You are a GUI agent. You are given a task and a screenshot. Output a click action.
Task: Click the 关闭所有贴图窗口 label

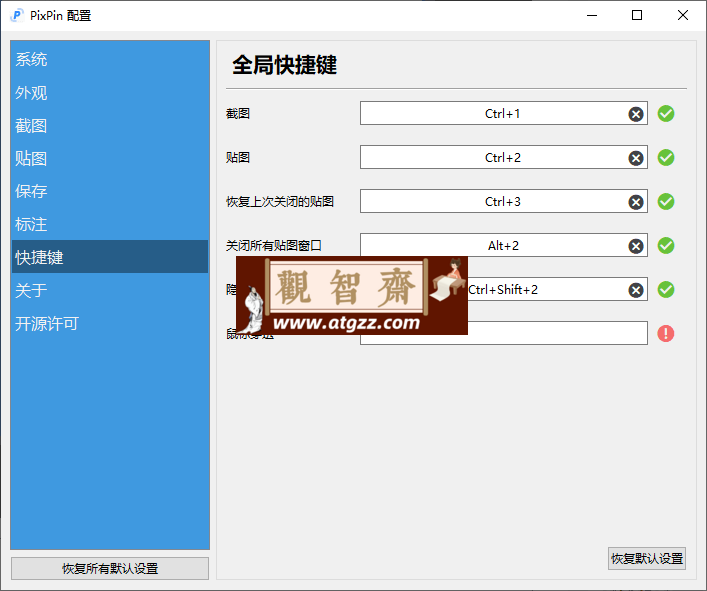coord(274,246)
